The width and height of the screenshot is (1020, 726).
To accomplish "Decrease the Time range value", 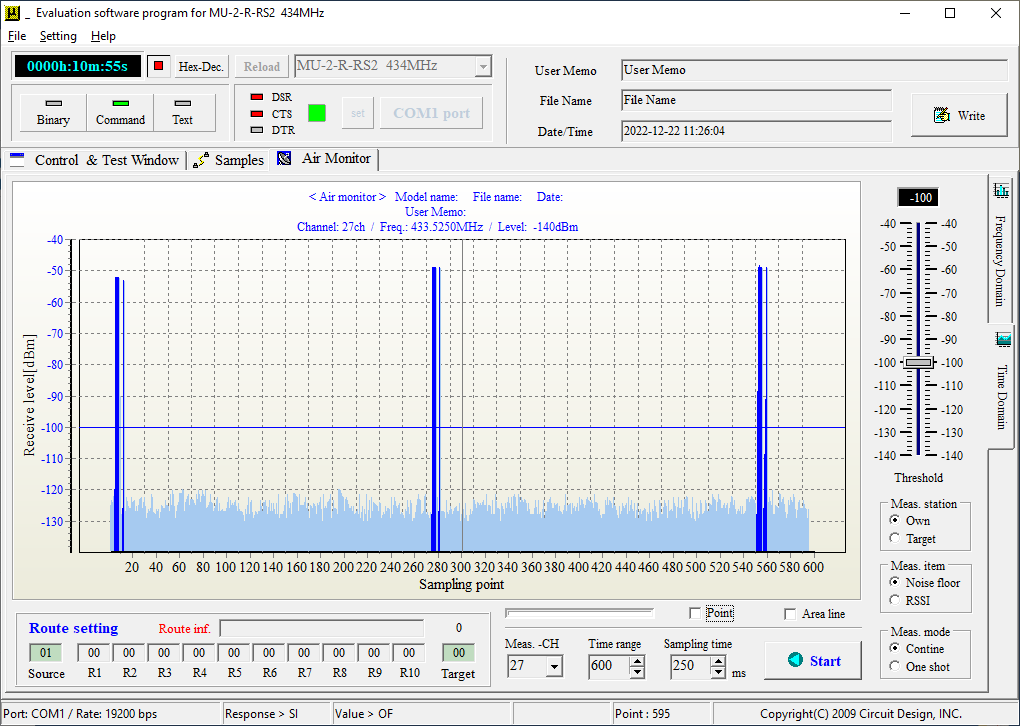I will click(x=638, y=672).
